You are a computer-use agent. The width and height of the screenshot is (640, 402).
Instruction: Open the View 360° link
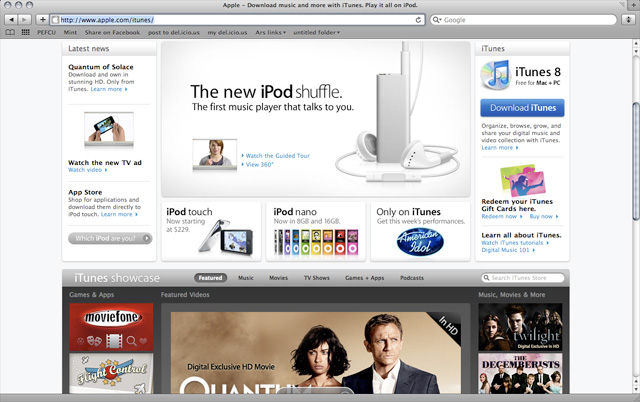tap(260, 164)
